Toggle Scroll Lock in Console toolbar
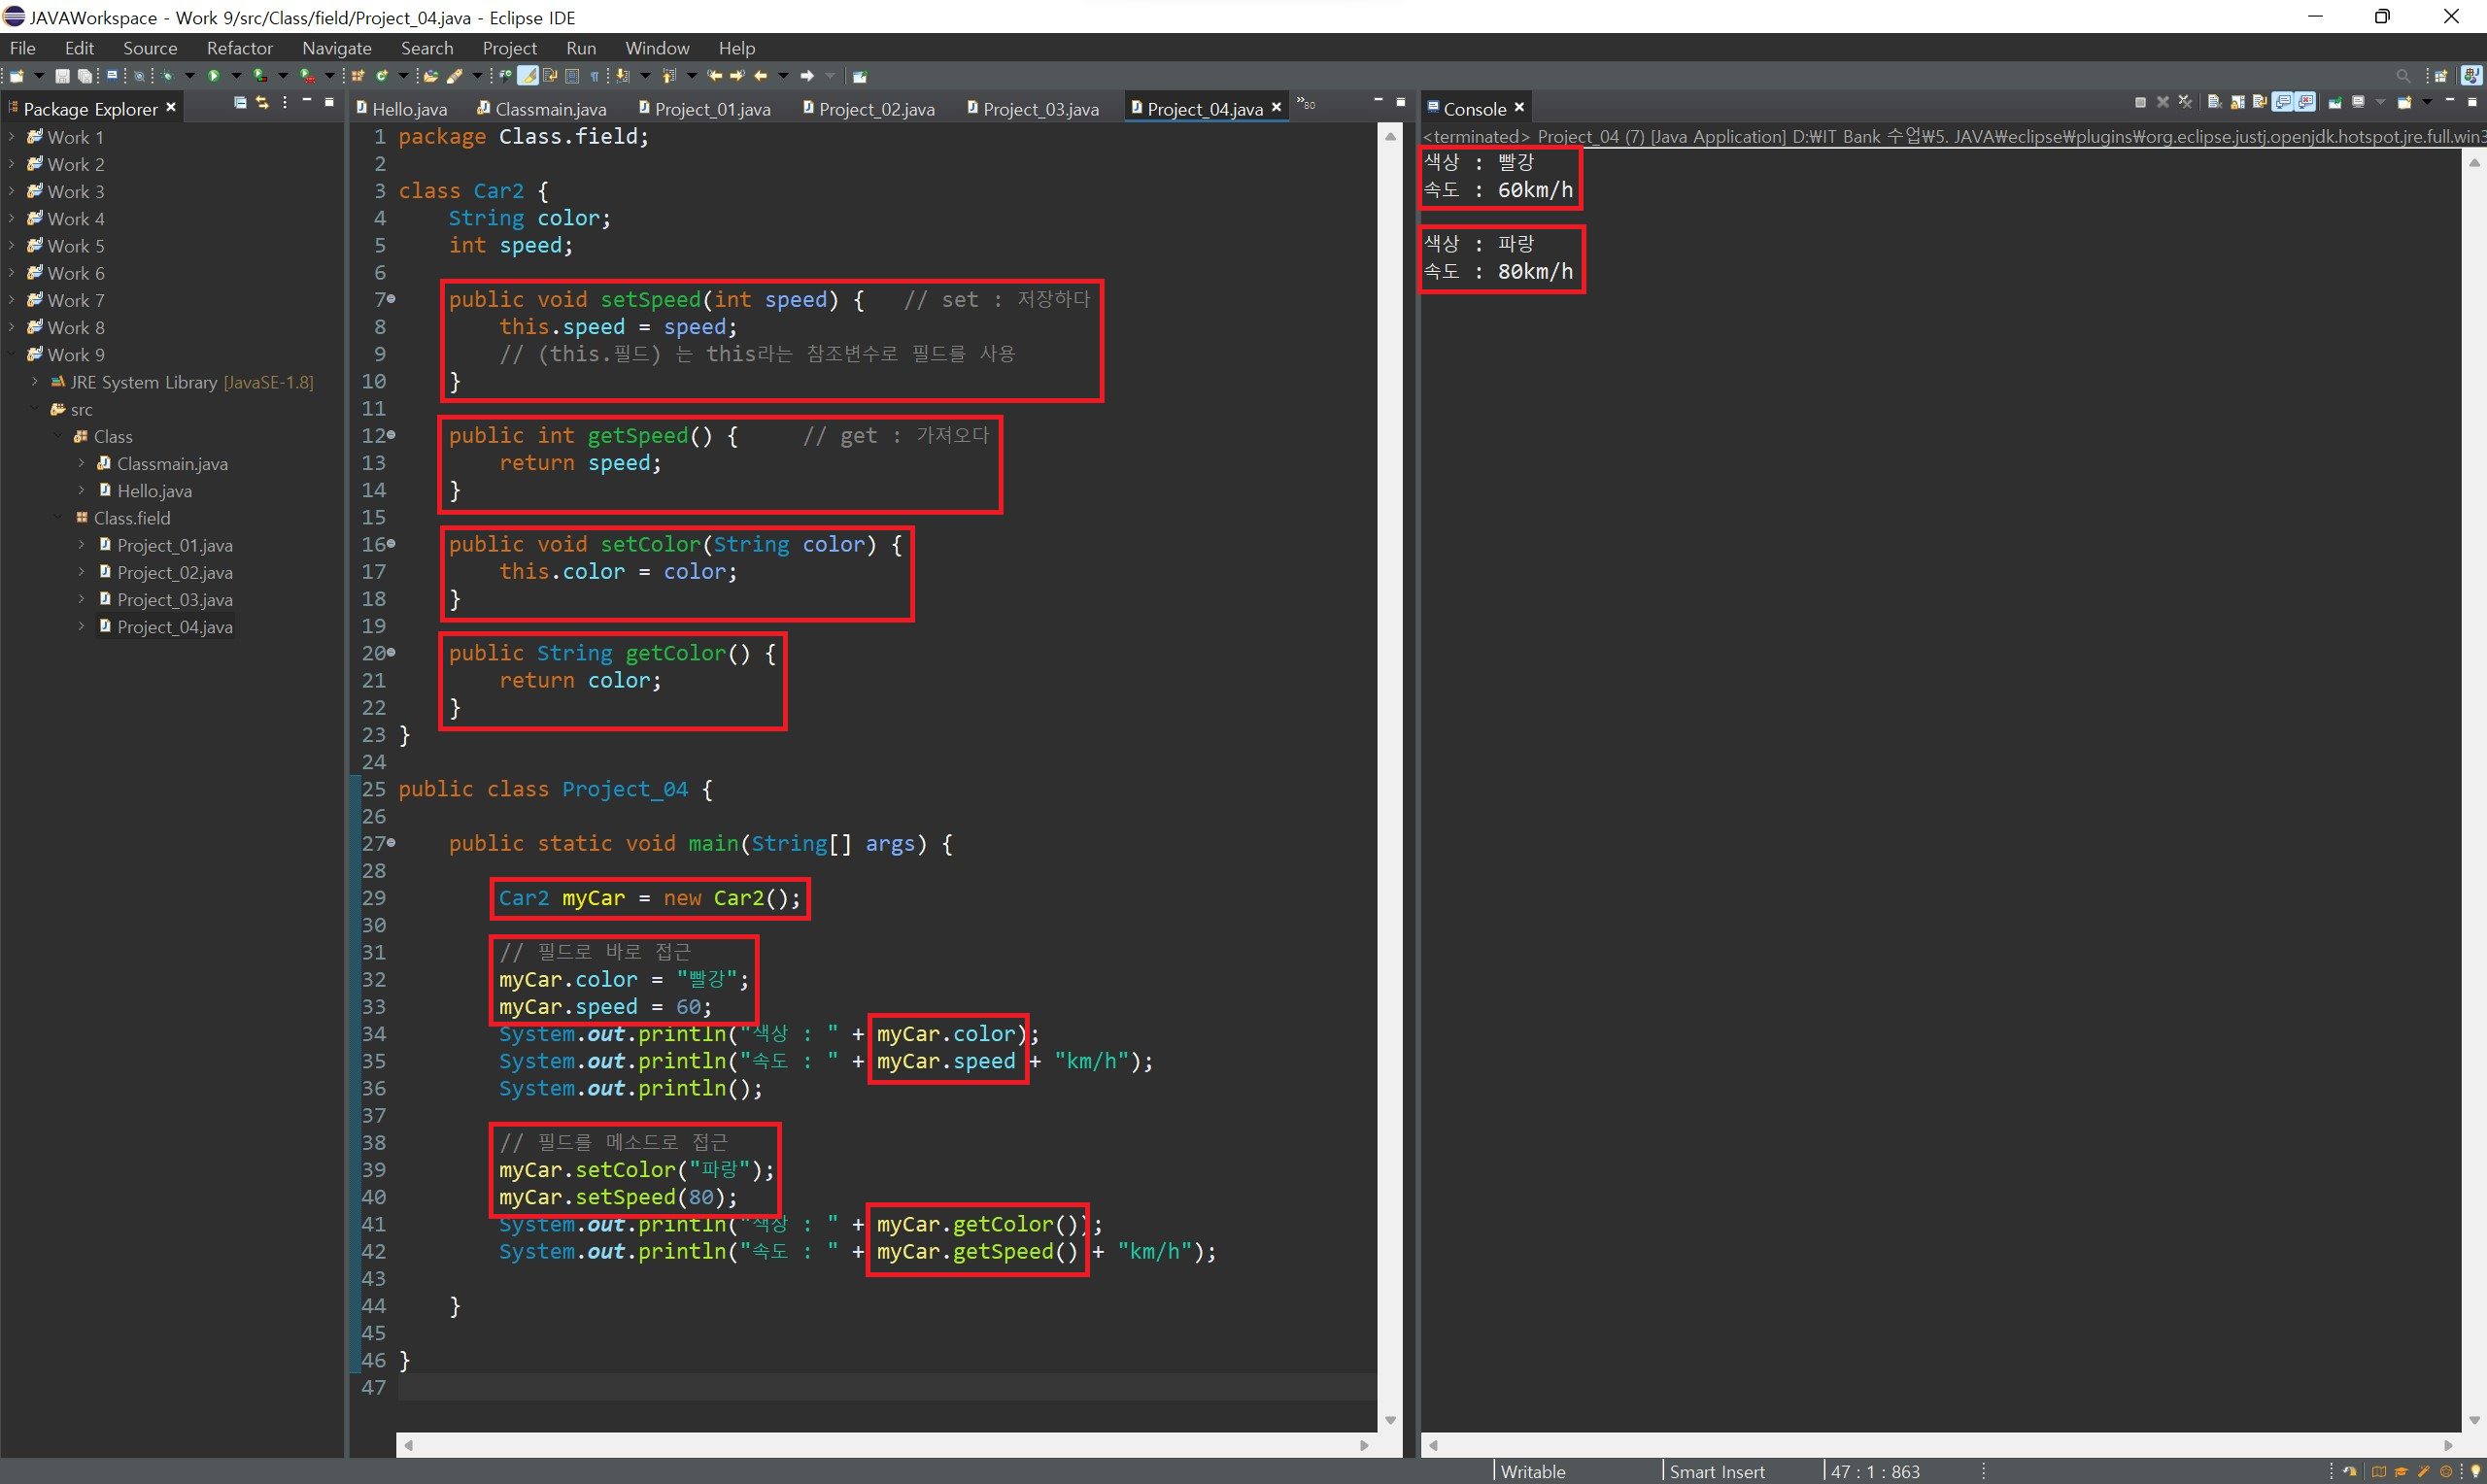The image size is (2487, 1484). click(2236, 102)
